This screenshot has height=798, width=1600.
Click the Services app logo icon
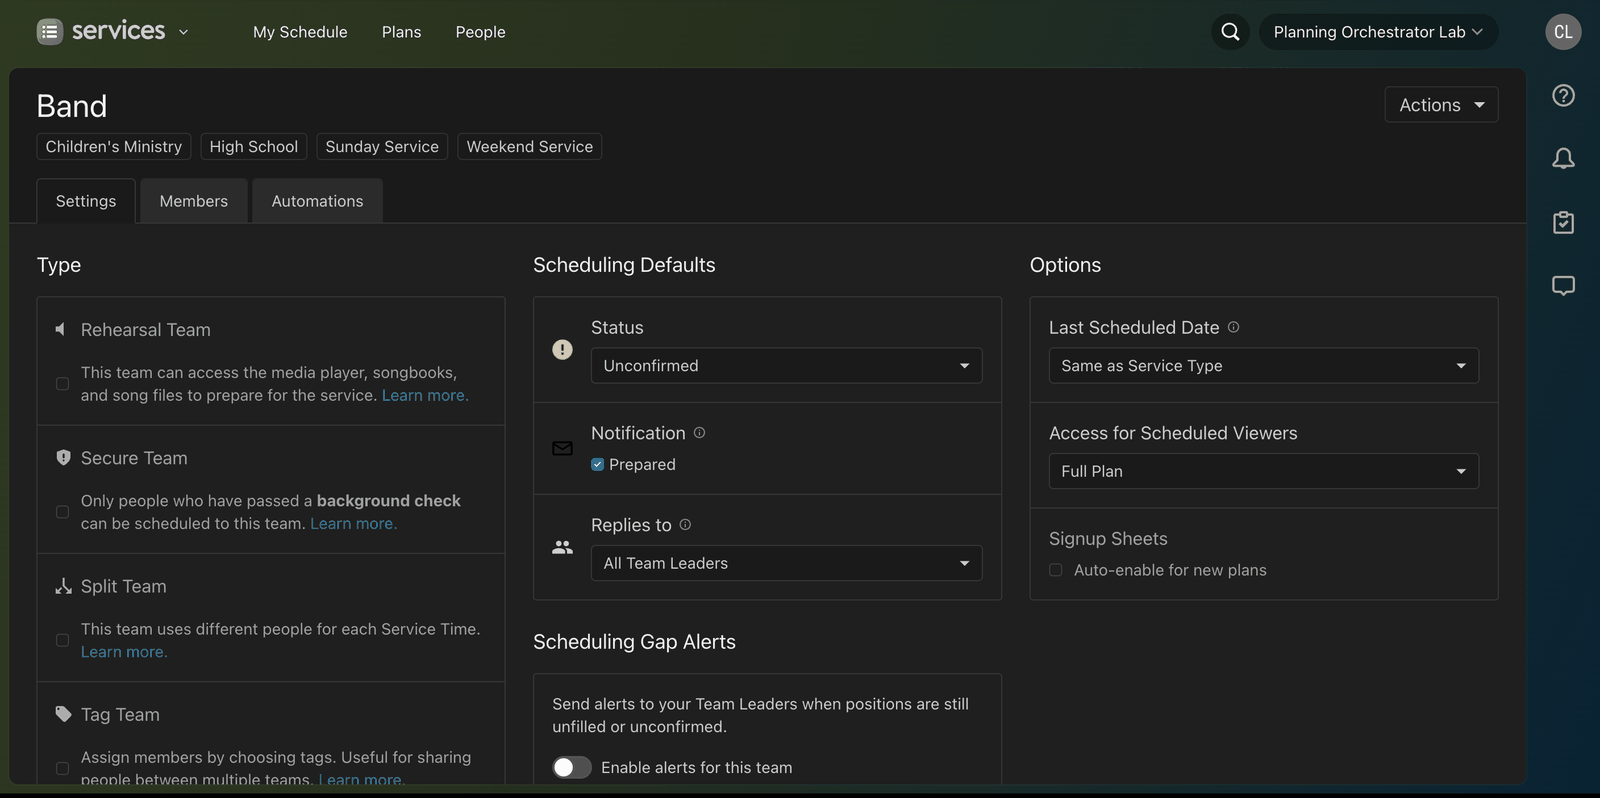[x=49, y=32]
